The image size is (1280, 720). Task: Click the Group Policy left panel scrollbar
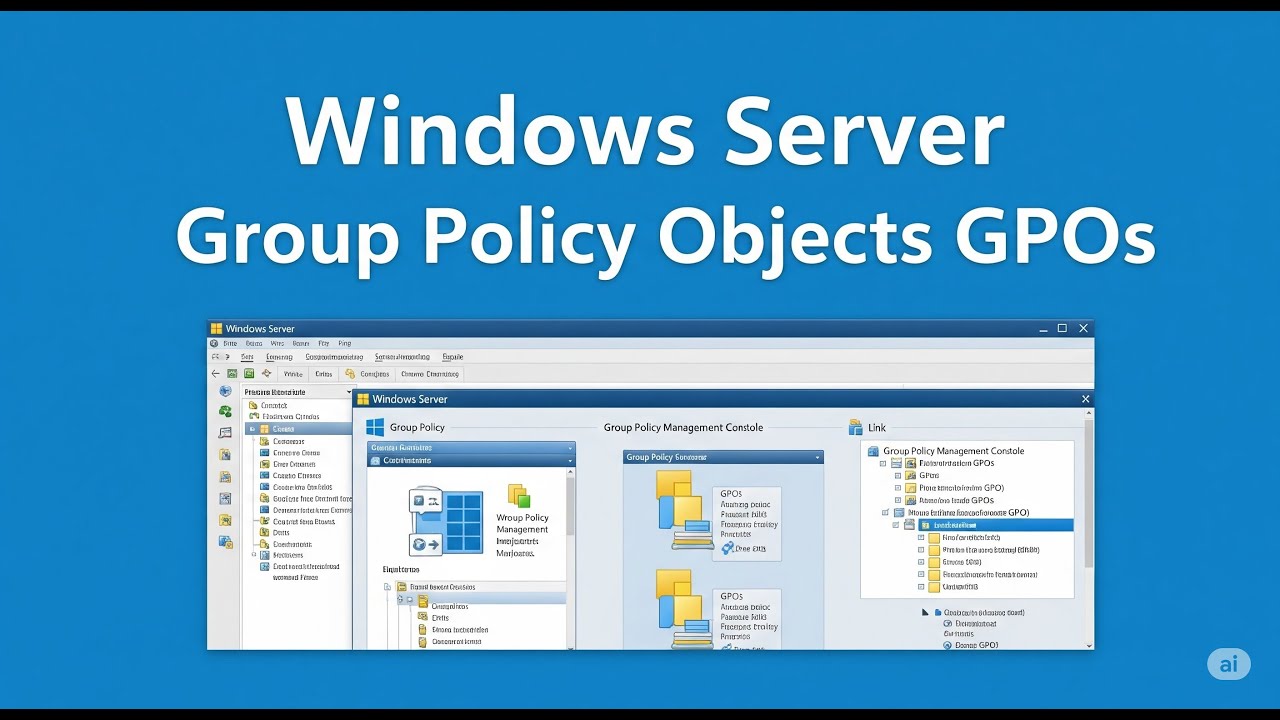coord(571,558)
